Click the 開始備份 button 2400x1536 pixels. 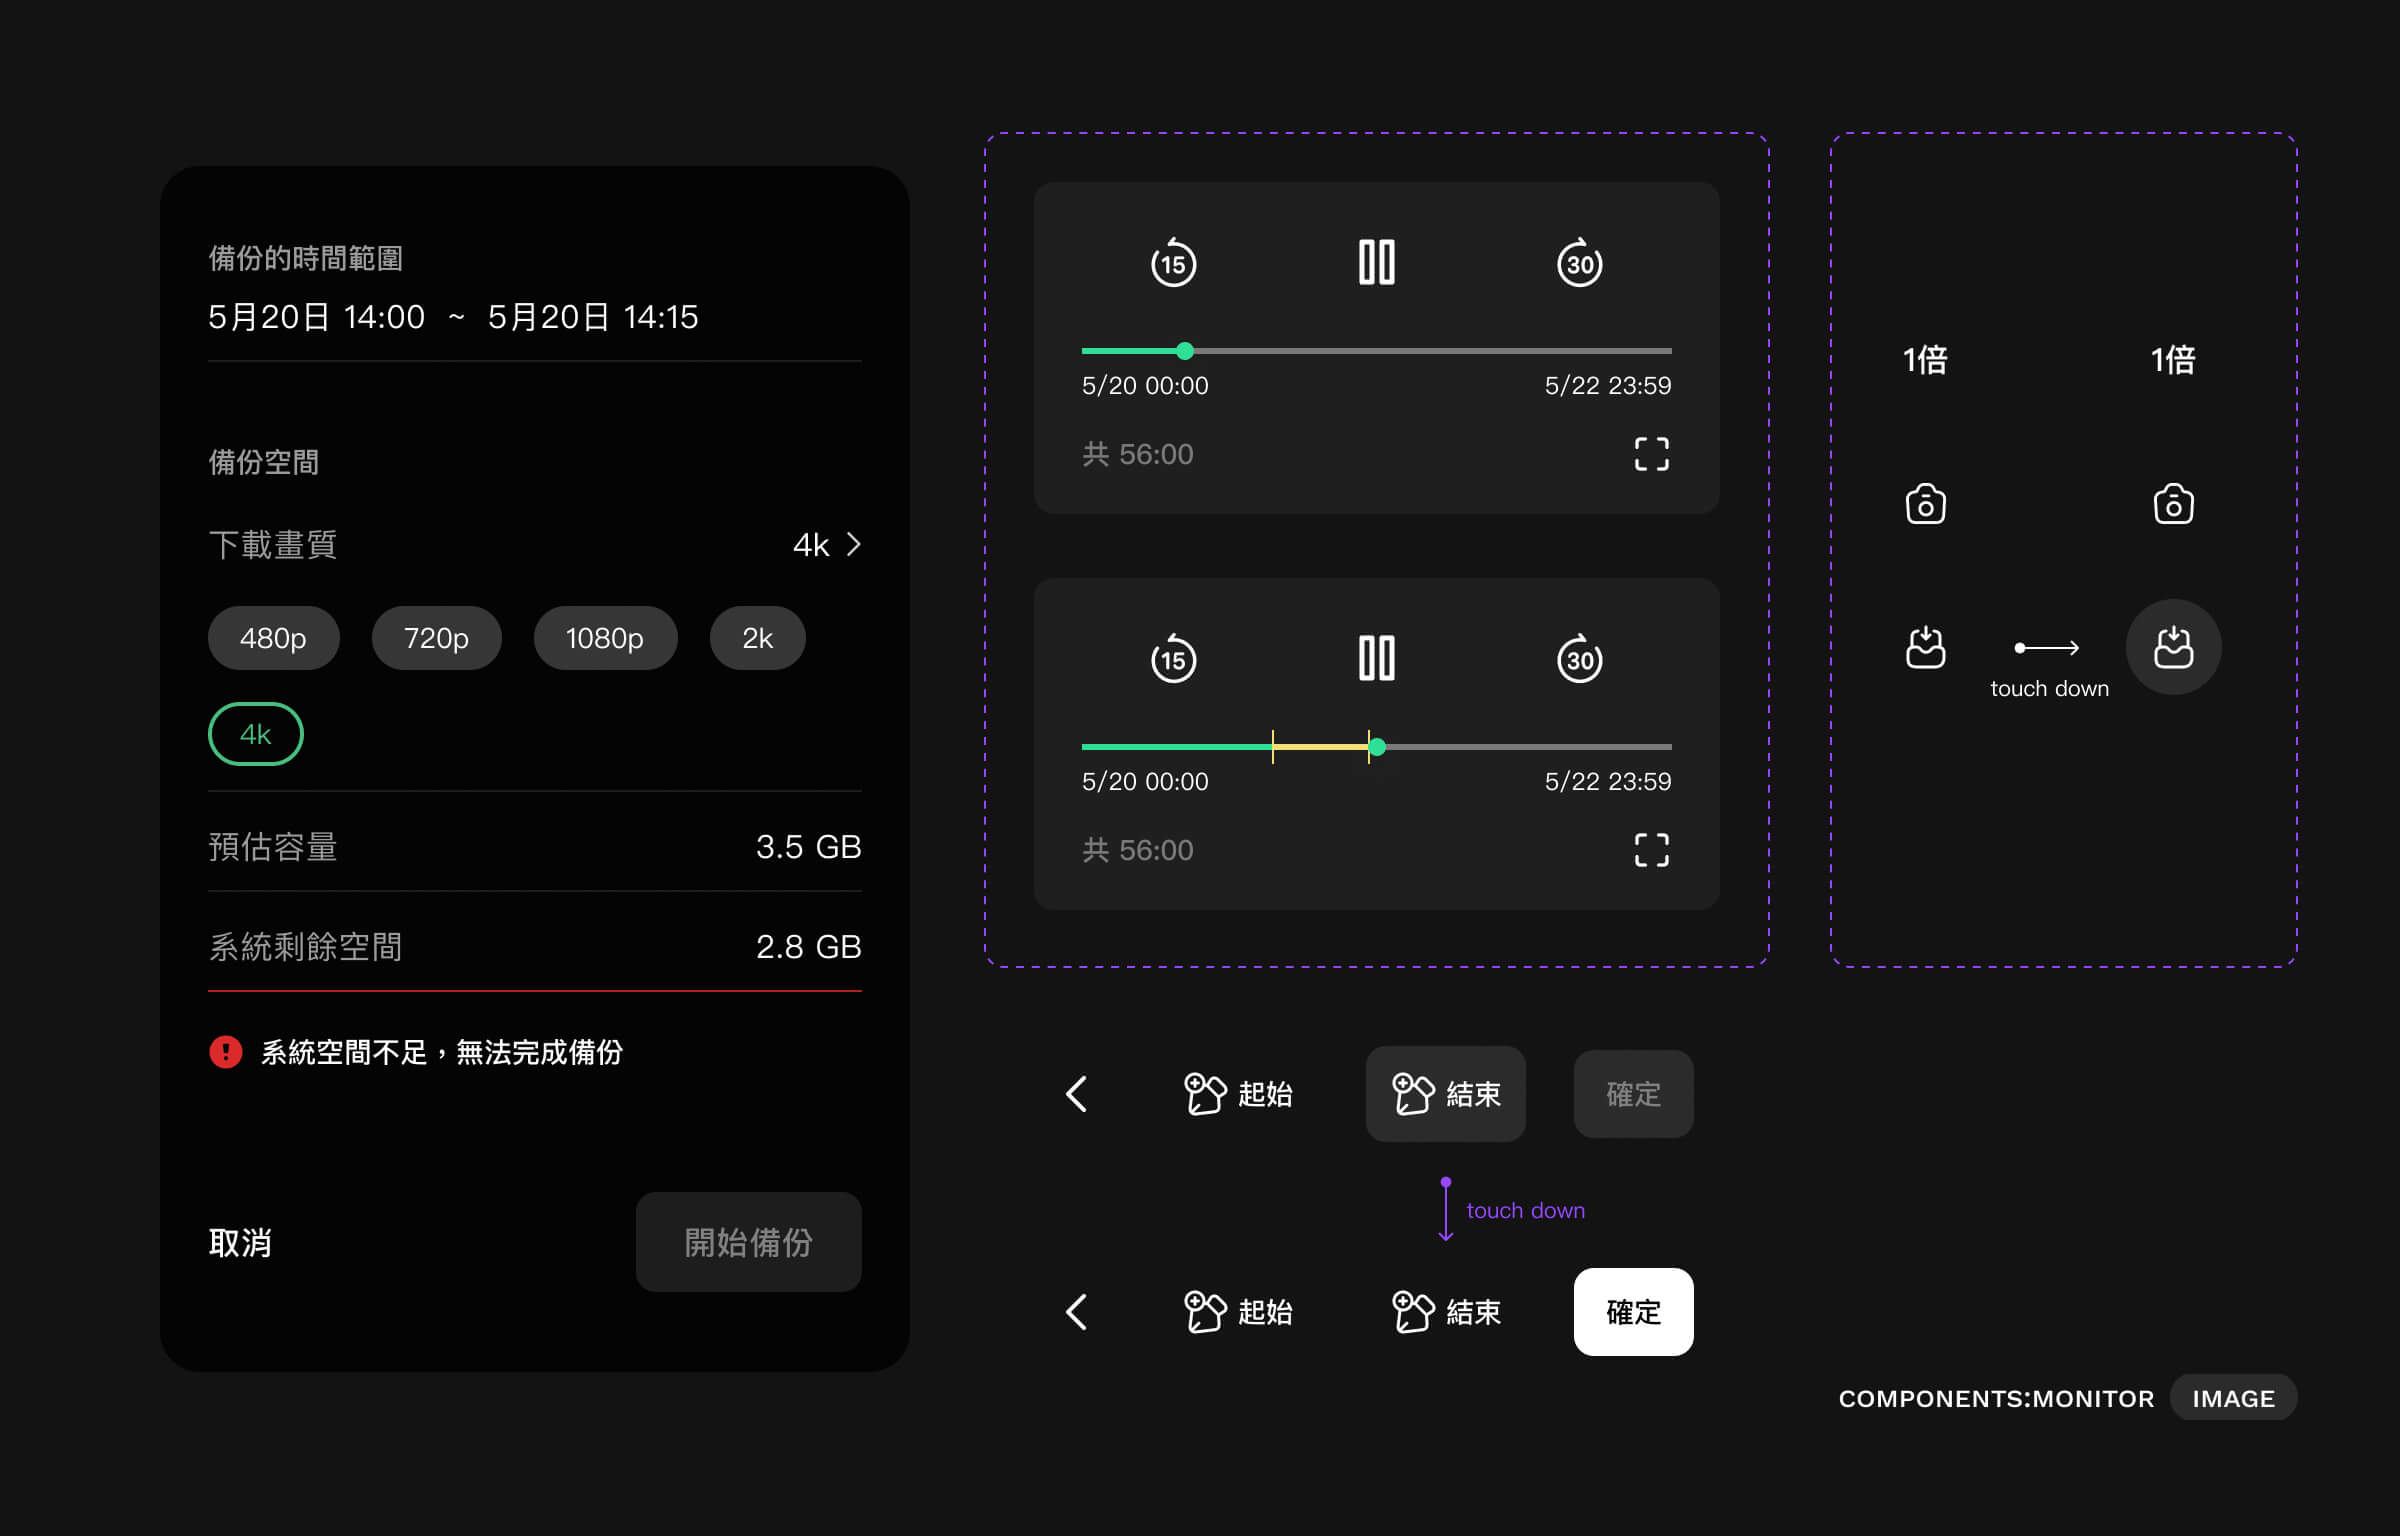pyautogui.click(x=748, y=1242)
